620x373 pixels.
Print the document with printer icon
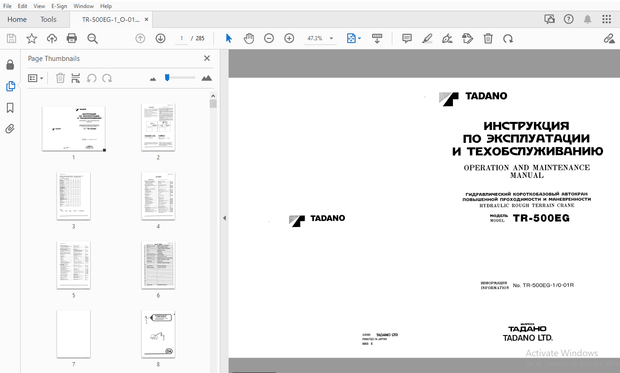[72, 38]
